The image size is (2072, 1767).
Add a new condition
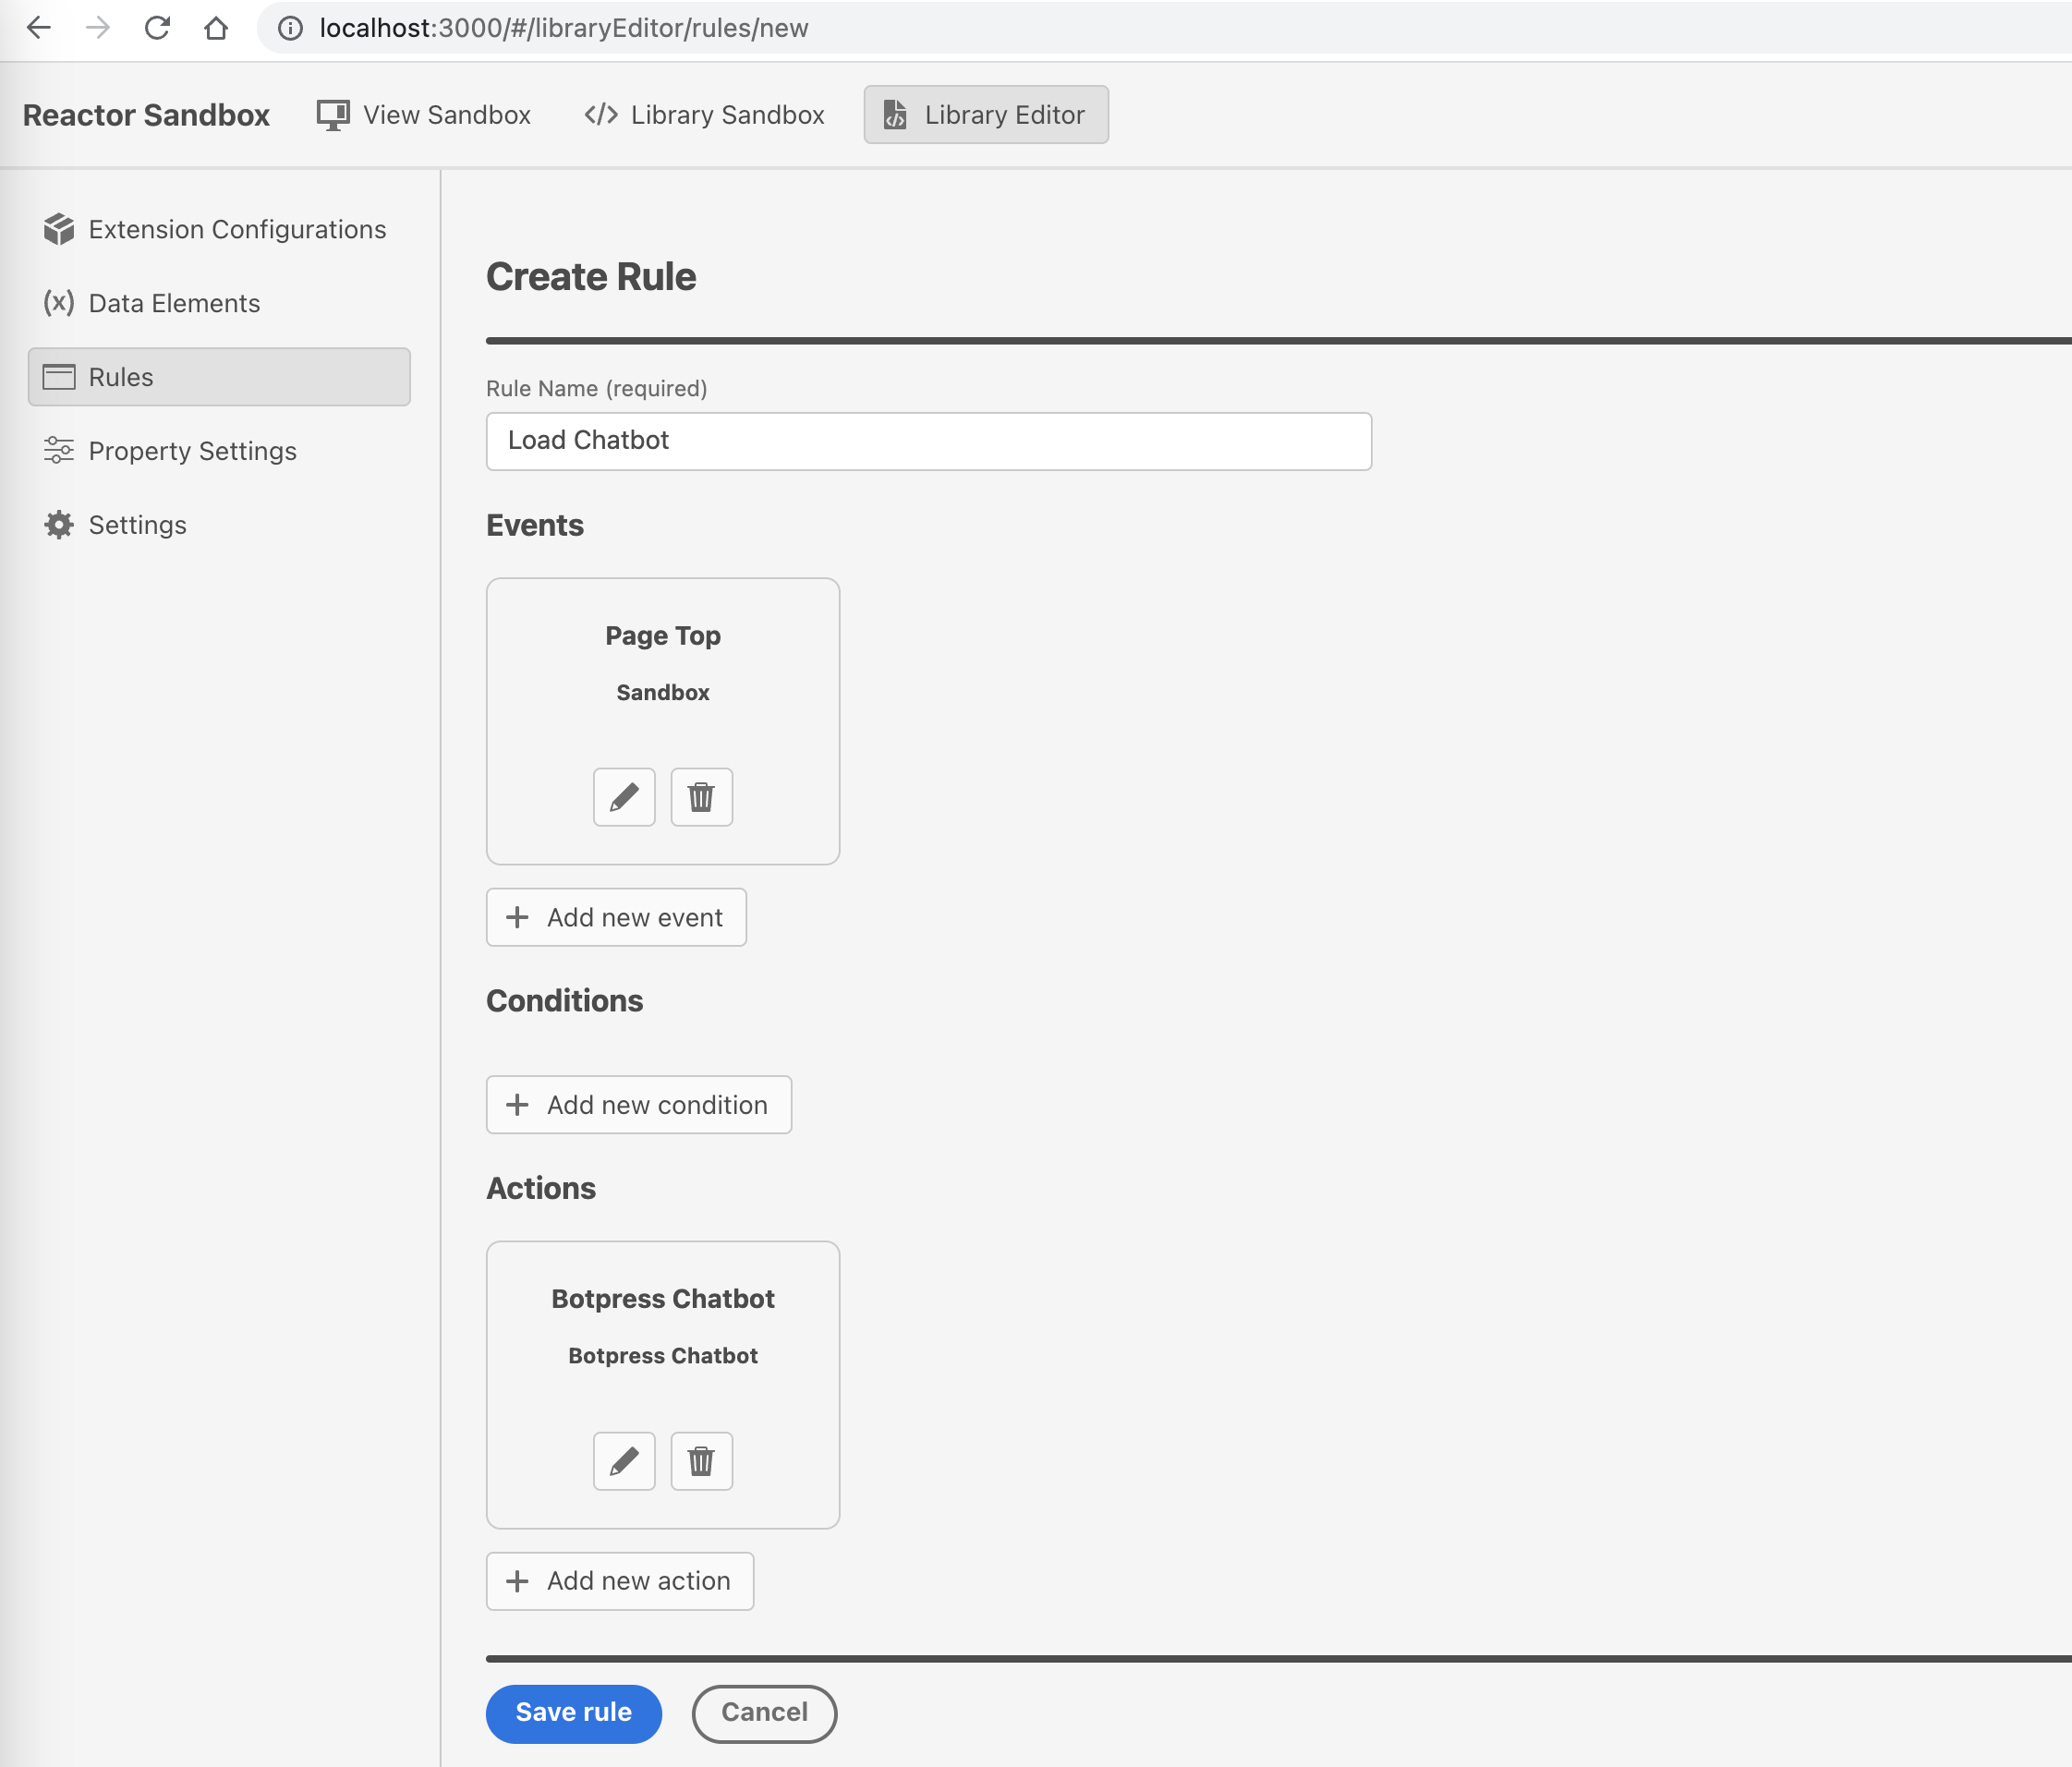639,1105
